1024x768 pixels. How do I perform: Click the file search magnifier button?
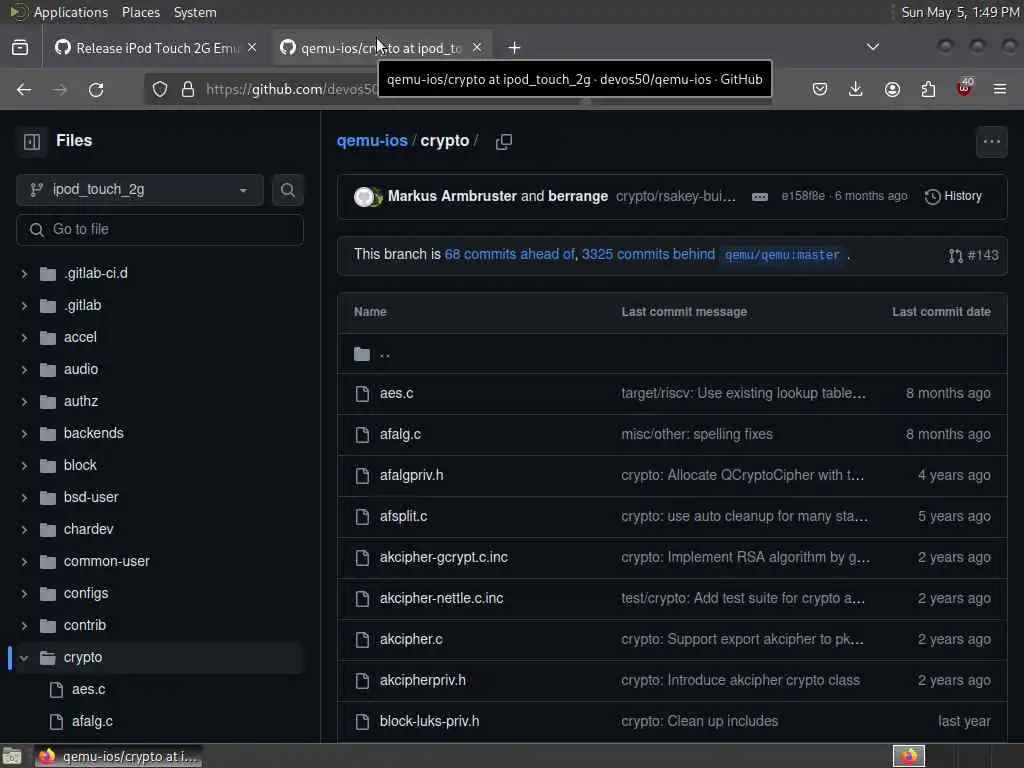(x=287, y=190)
